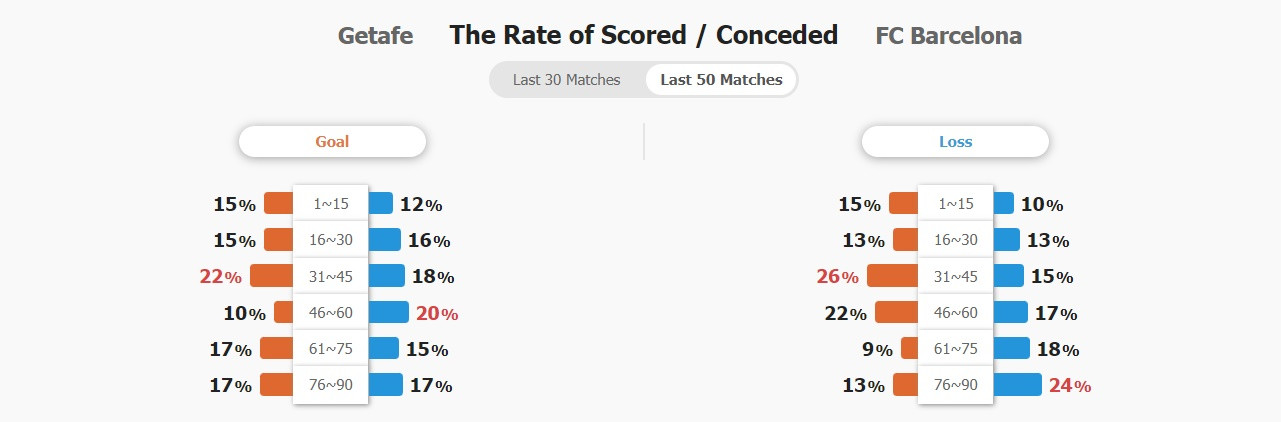This screenshot has width=1281, height=422.
Task: Click the orange 9% Loss bar
Action: click(x=909, y=348)
